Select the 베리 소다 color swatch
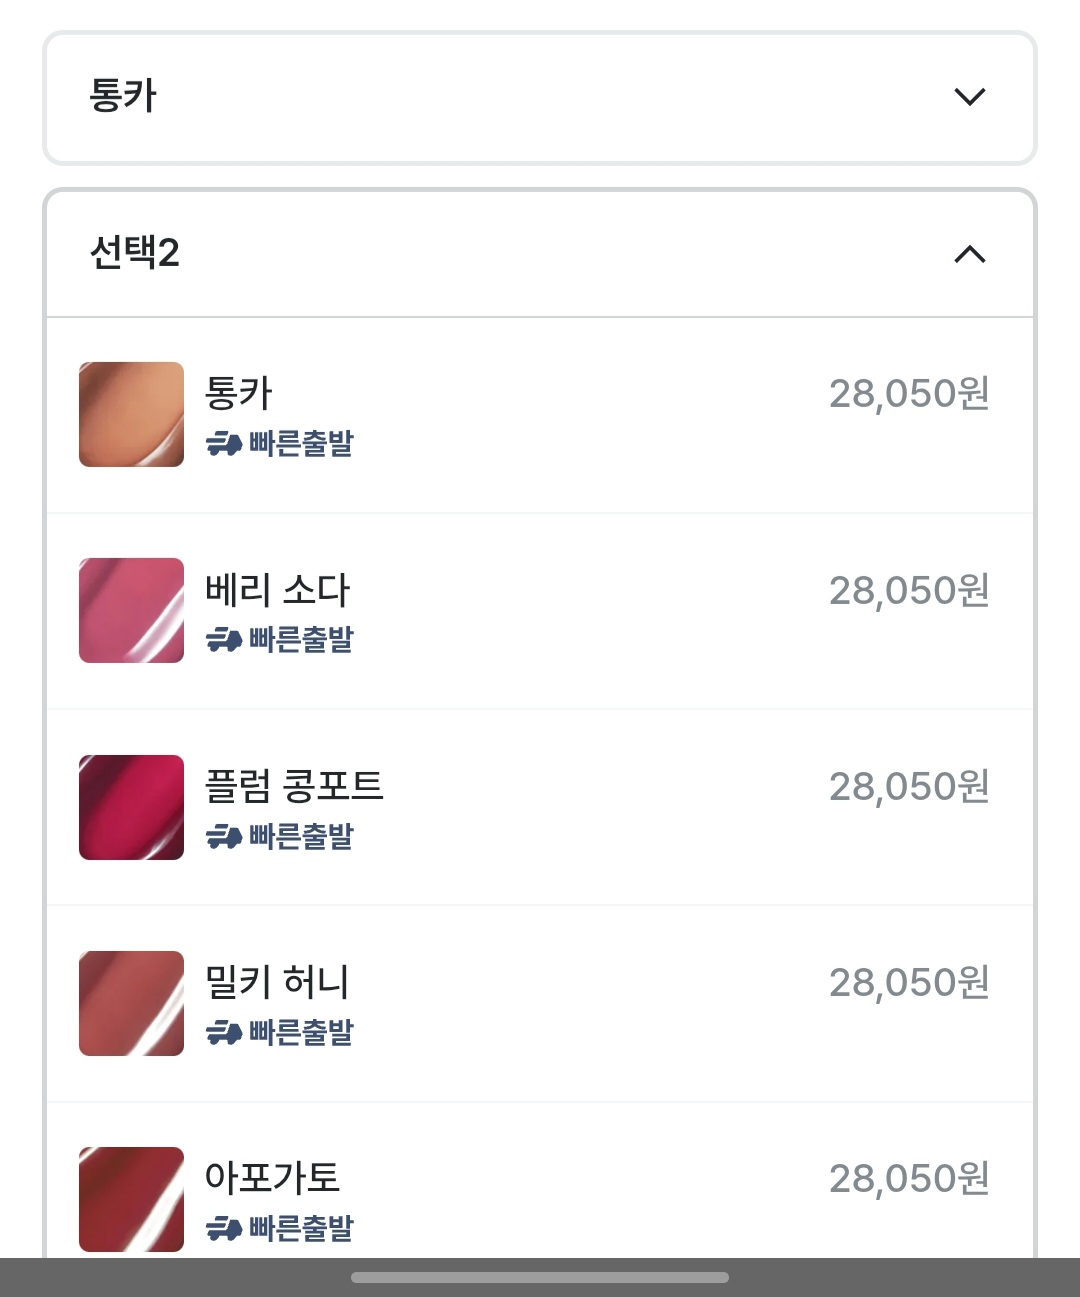1080x1297 pixels. pyautogui.click(x=131, y=610)
